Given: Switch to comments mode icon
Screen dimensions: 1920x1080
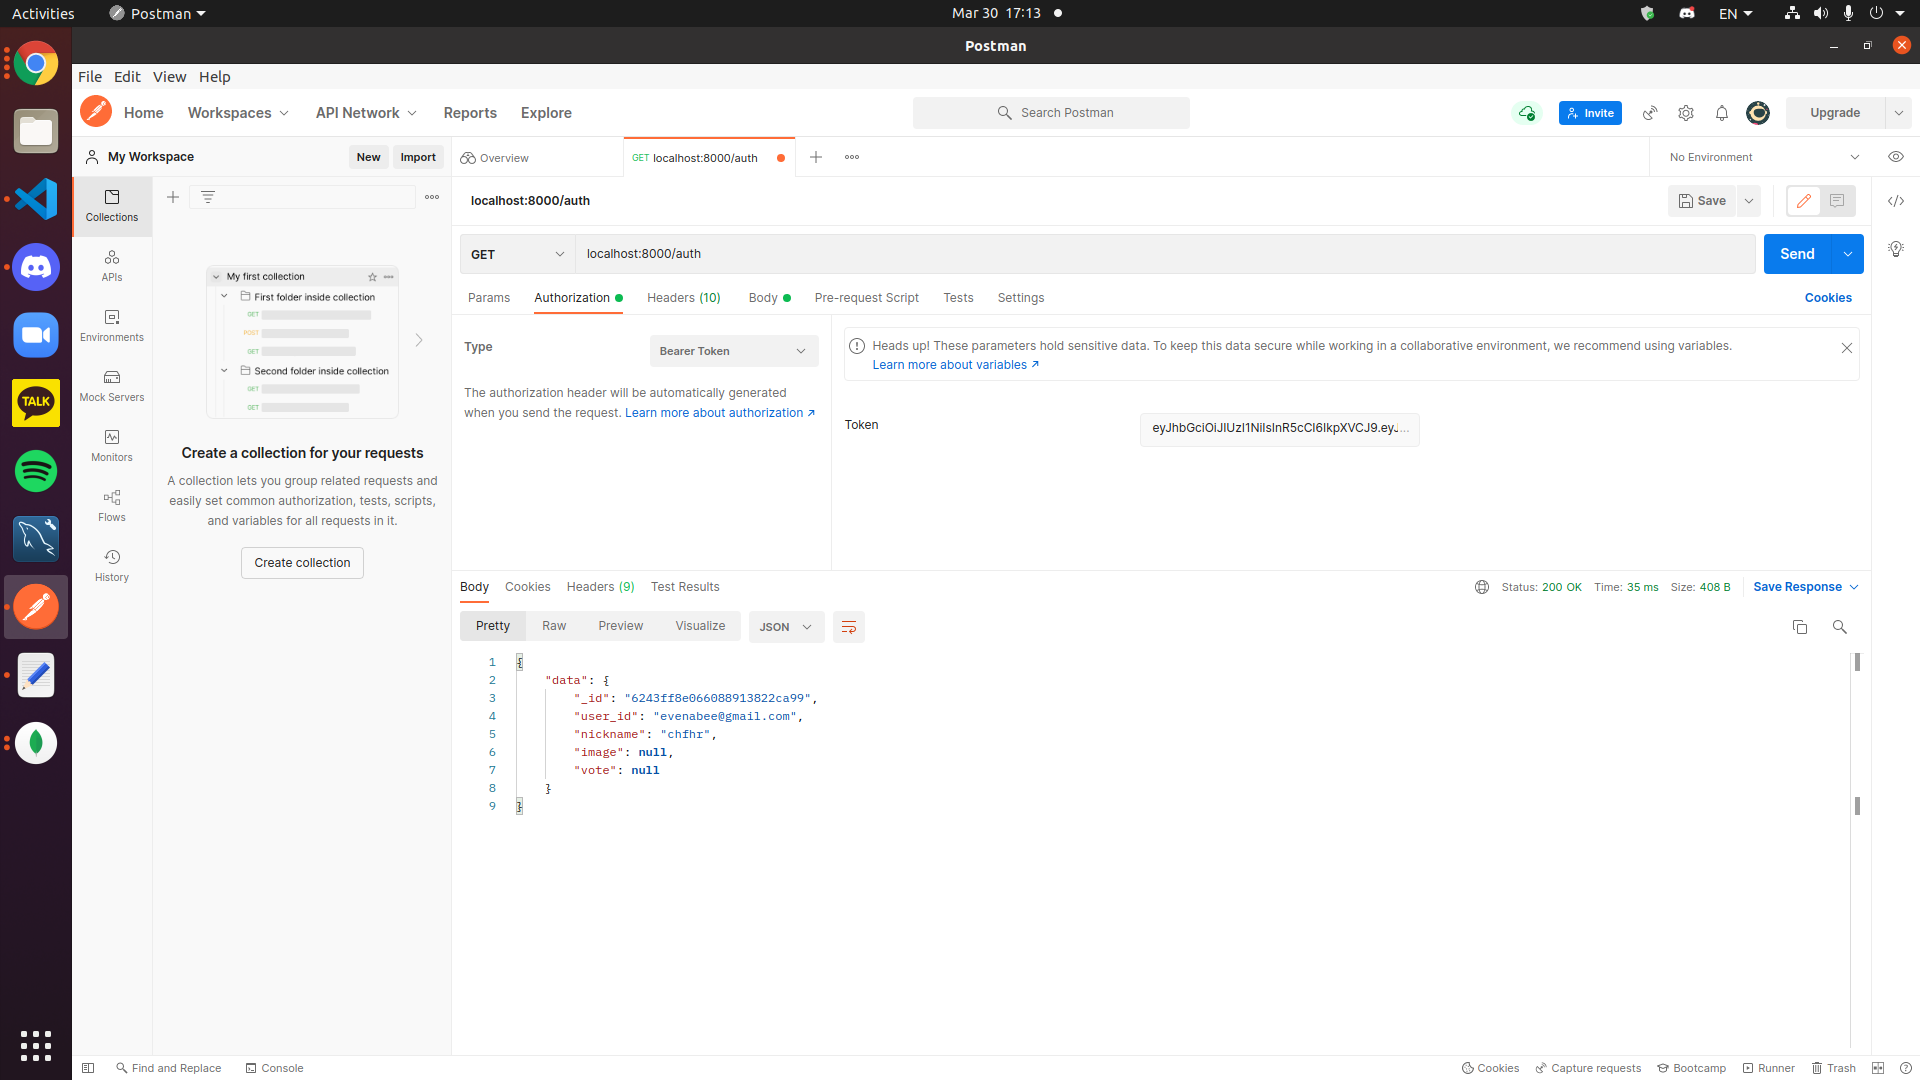Looking at the screenshot, I should 1837,201.
